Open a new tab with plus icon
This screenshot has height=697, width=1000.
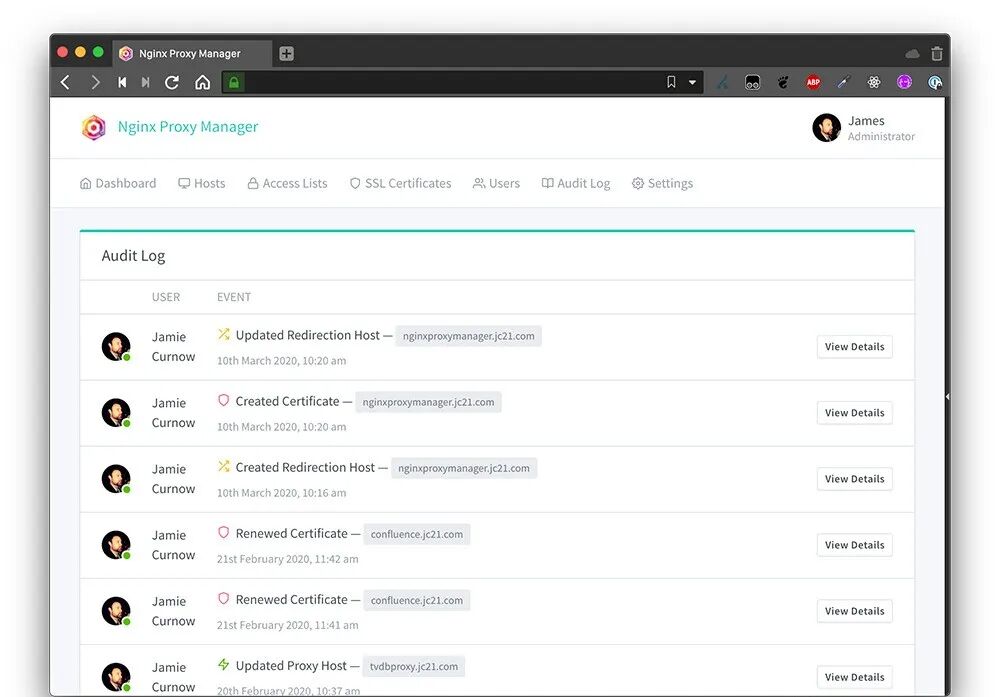pos(286,54)
